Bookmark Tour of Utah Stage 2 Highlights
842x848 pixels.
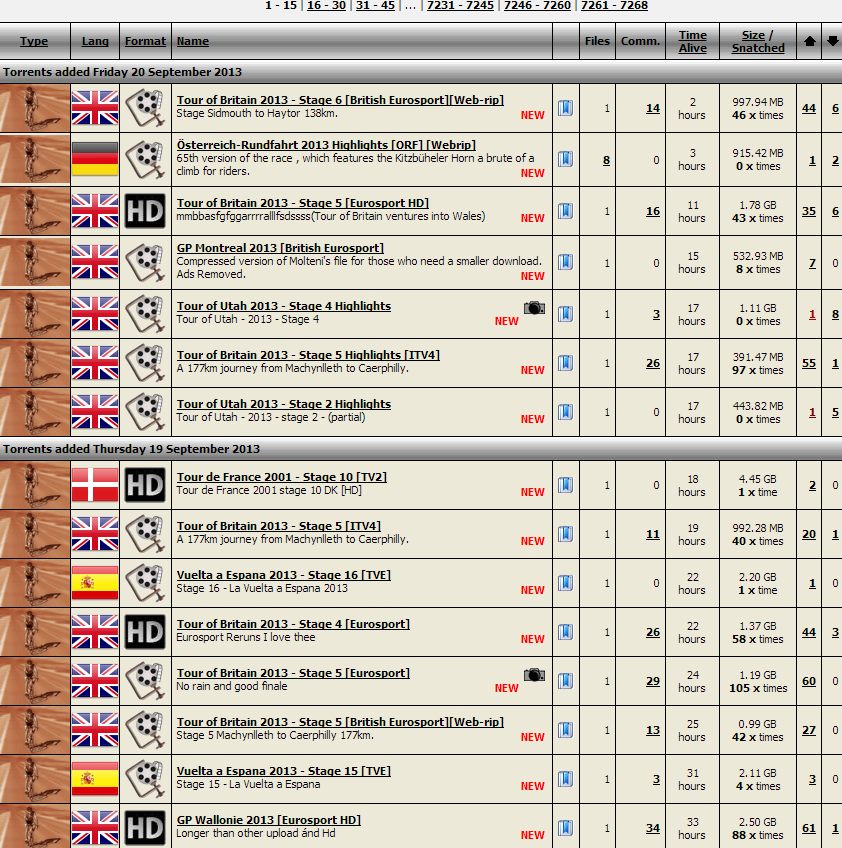tap(565, 412)
